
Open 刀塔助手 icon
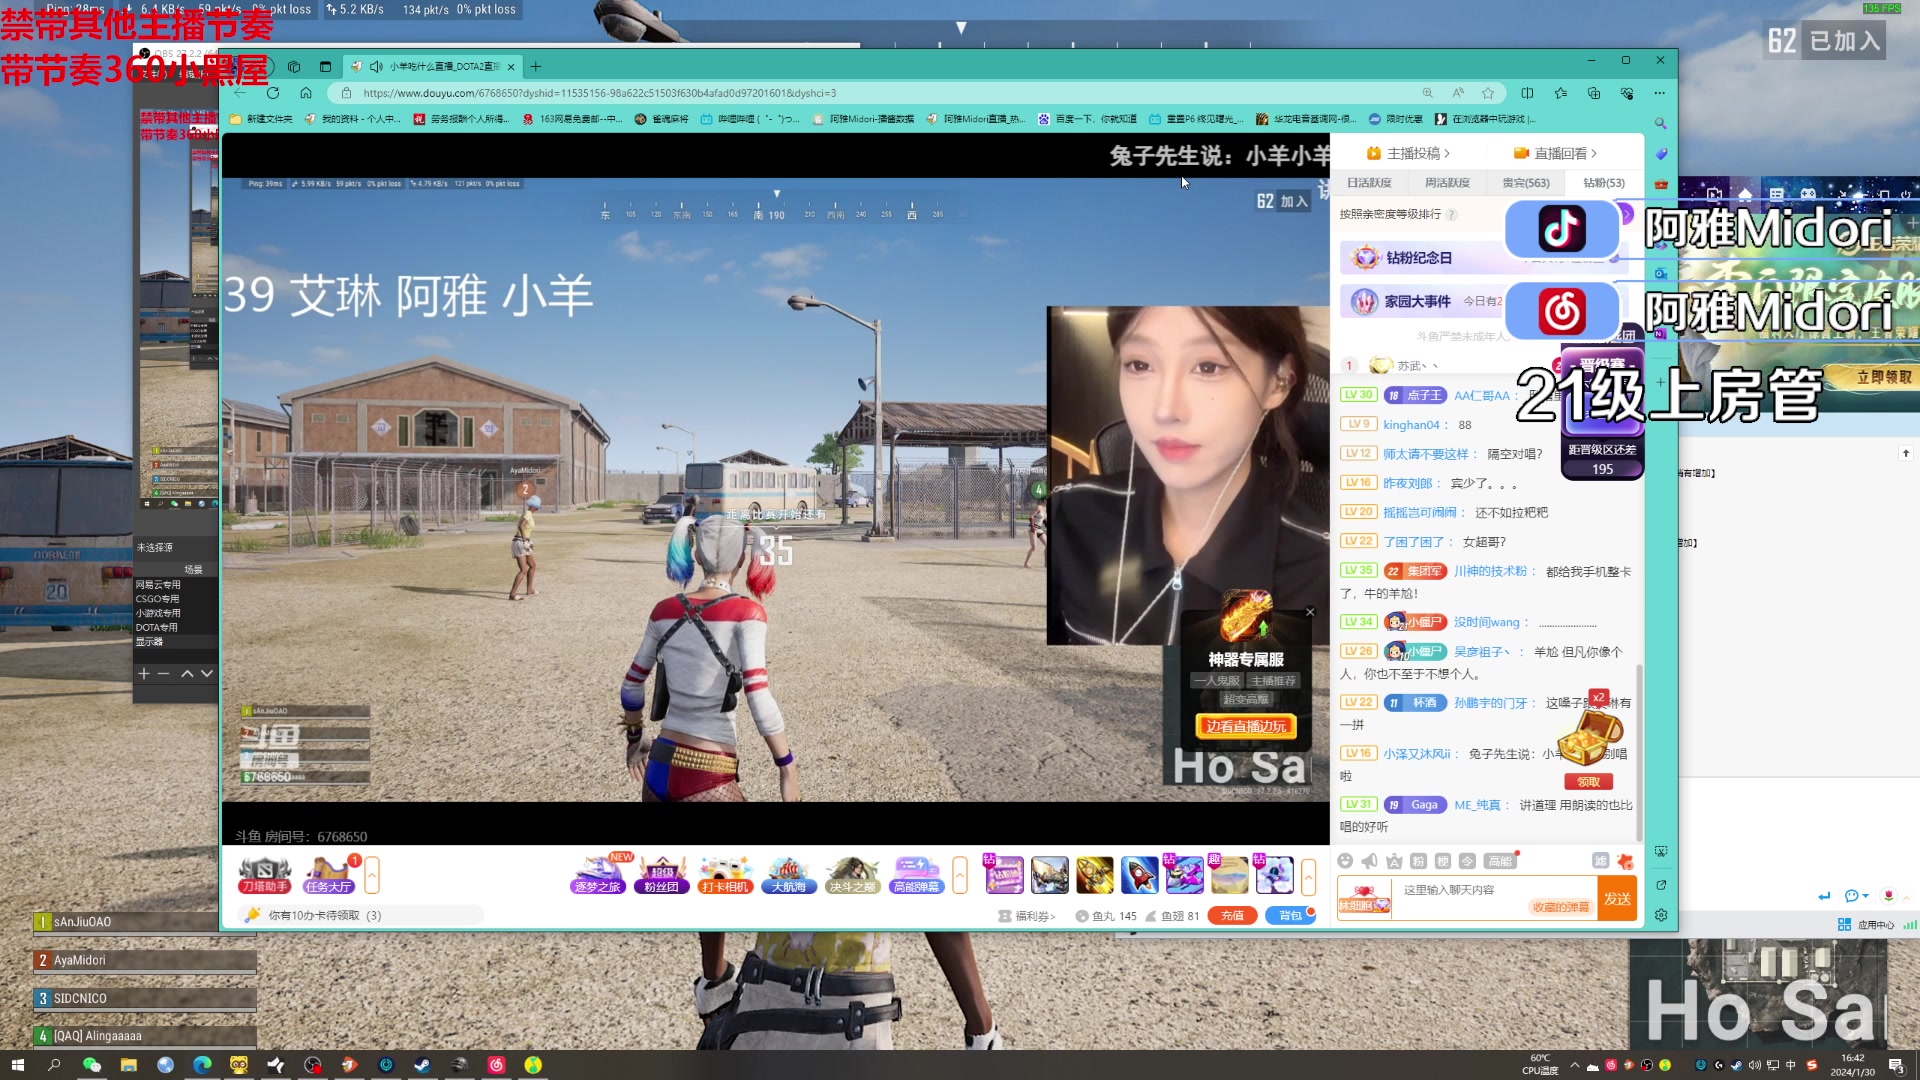point(265,875)
